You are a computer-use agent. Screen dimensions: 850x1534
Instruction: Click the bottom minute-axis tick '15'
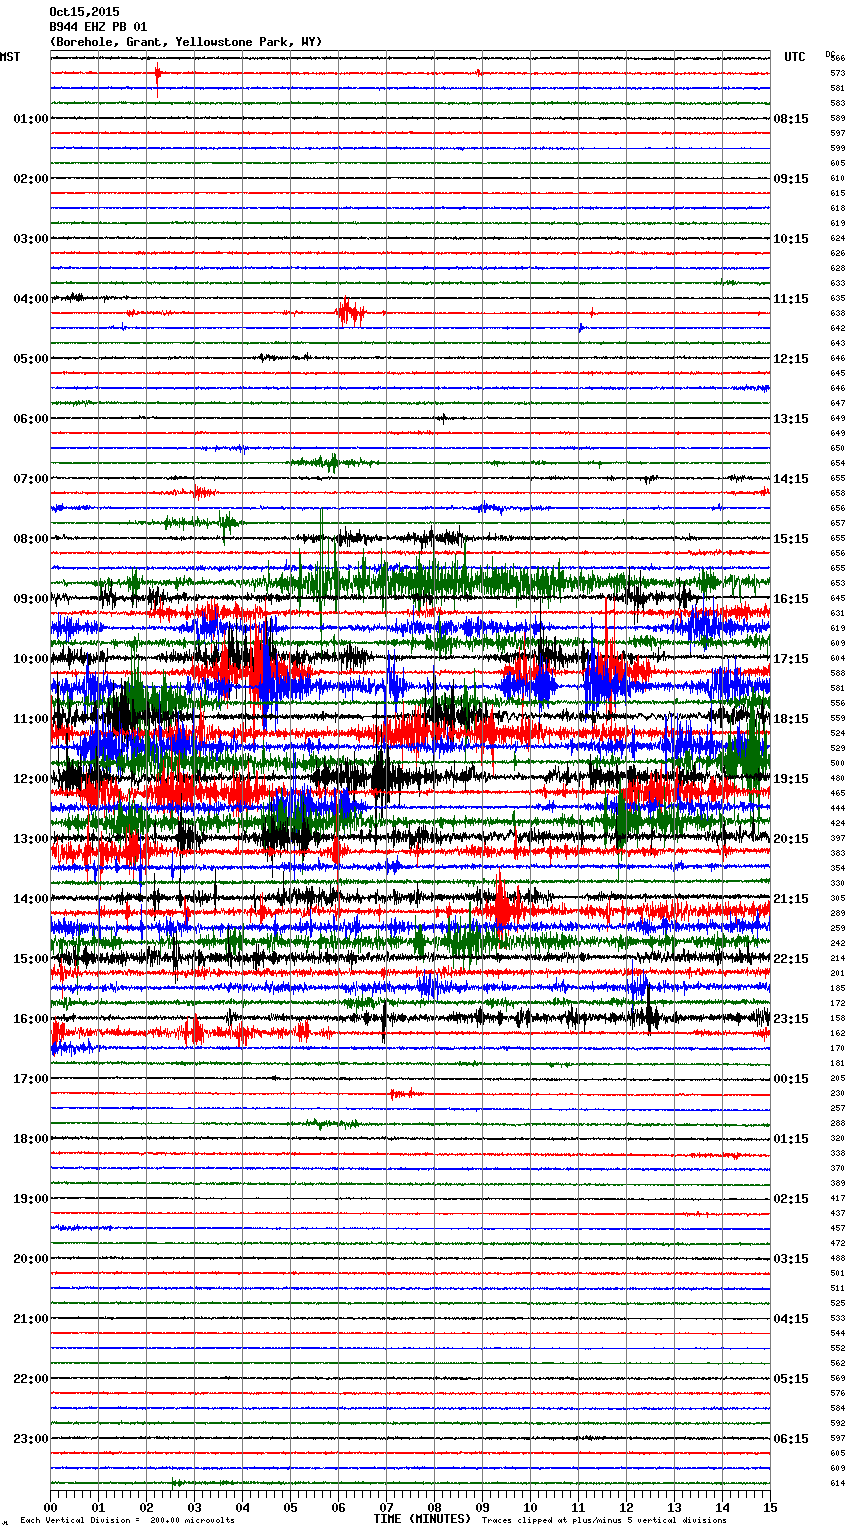[x=770, y=1507]
